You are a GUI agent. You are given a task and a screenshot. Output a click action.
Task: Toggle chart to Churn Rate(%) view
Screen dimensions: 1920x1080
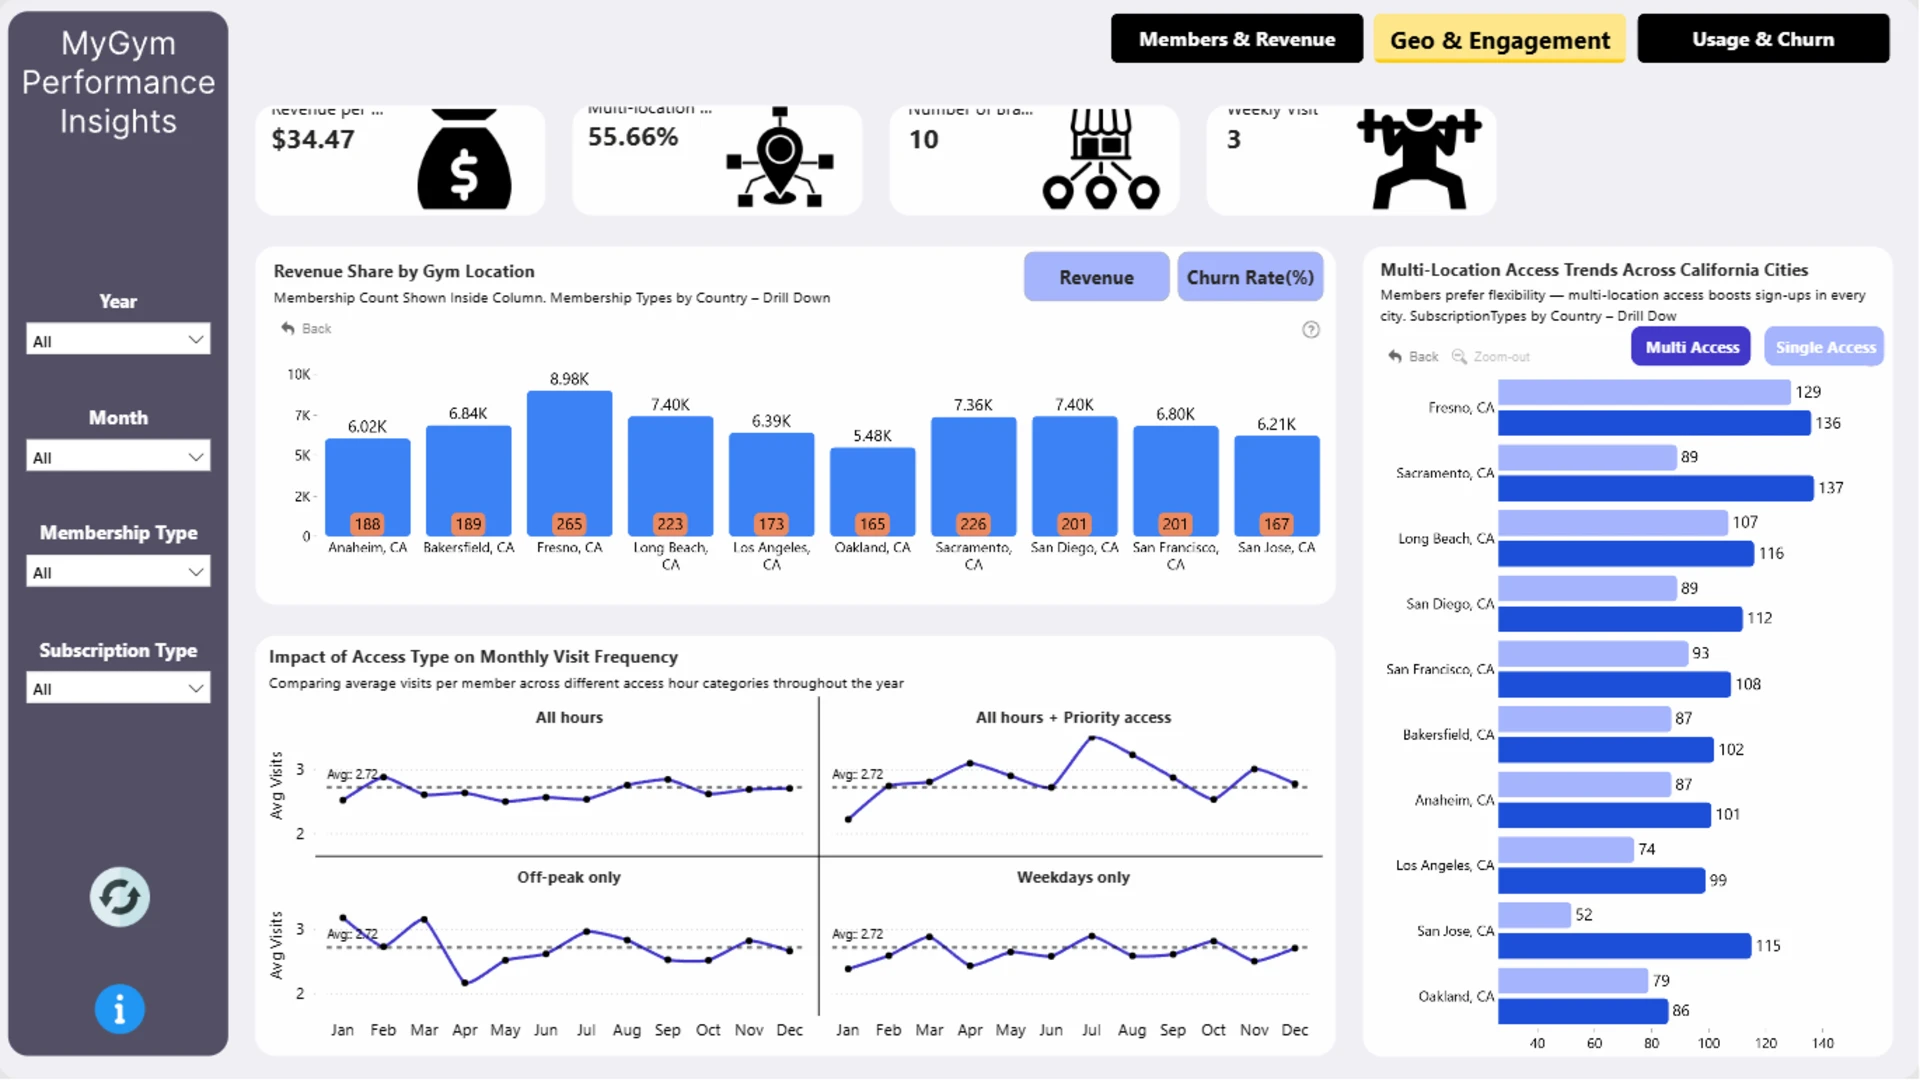click(1250, 277)
